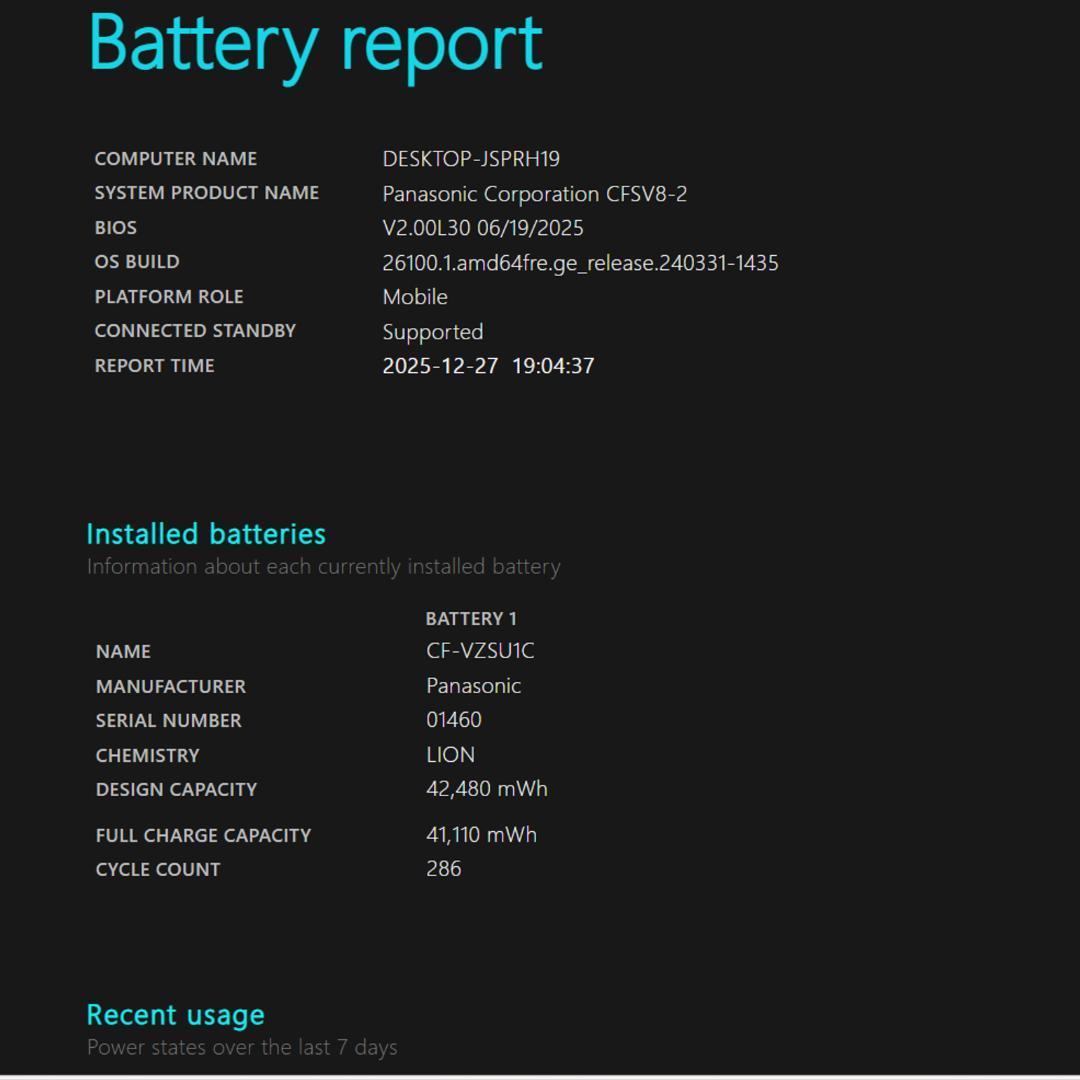Click the battery manufacturer Panasonic value

(x=473, y=686)
